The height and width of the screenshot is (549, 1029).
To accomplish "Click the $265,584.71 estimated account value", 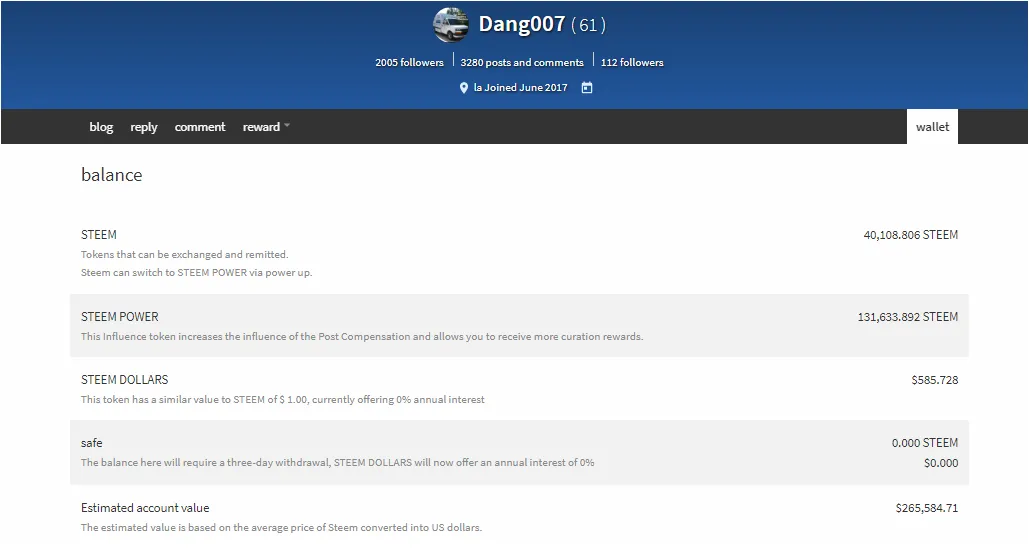I will [x=927, y=508].
